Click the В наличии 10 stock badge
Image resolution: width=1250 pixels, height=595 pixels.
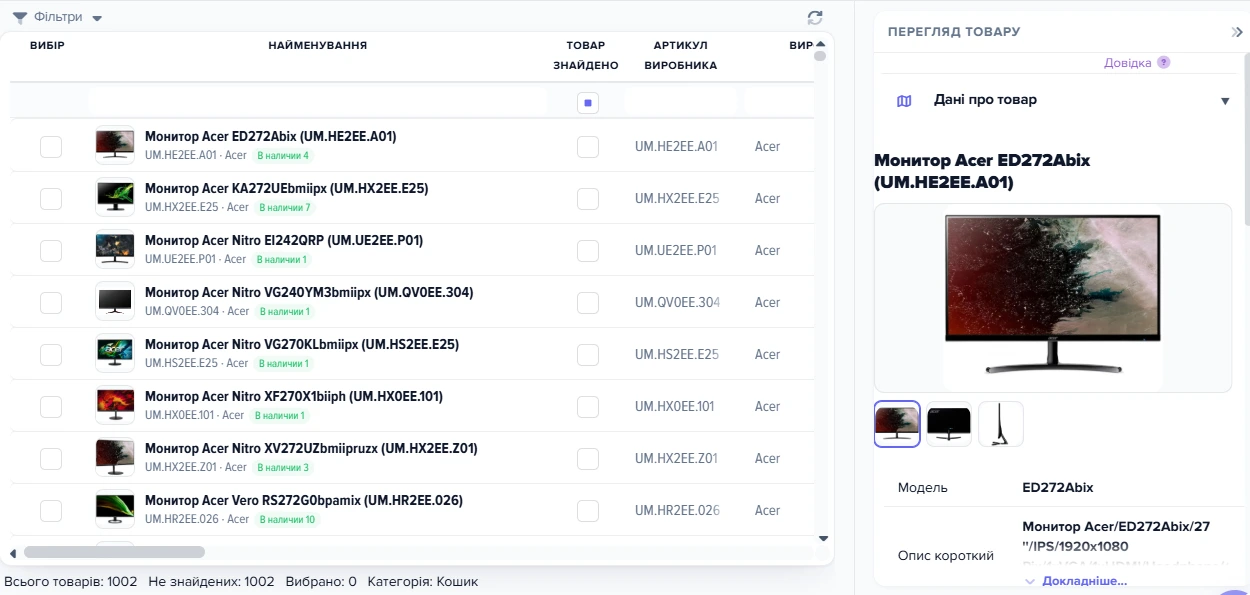(286, 520)
